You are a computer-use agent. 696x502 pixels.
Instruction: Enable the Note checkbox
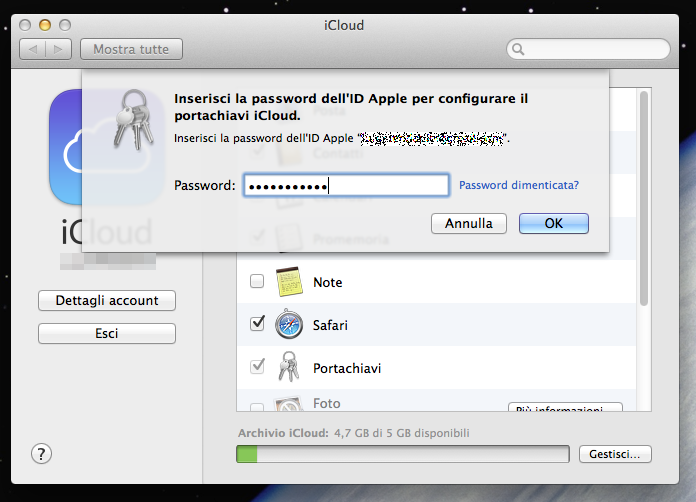257,281
